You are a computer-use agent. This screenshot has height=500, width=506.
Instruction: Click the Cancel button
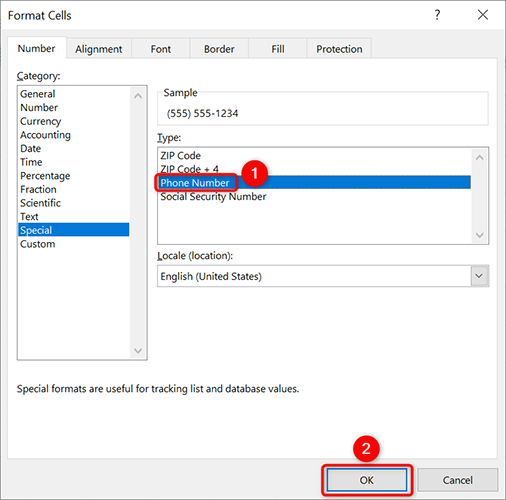458,480
